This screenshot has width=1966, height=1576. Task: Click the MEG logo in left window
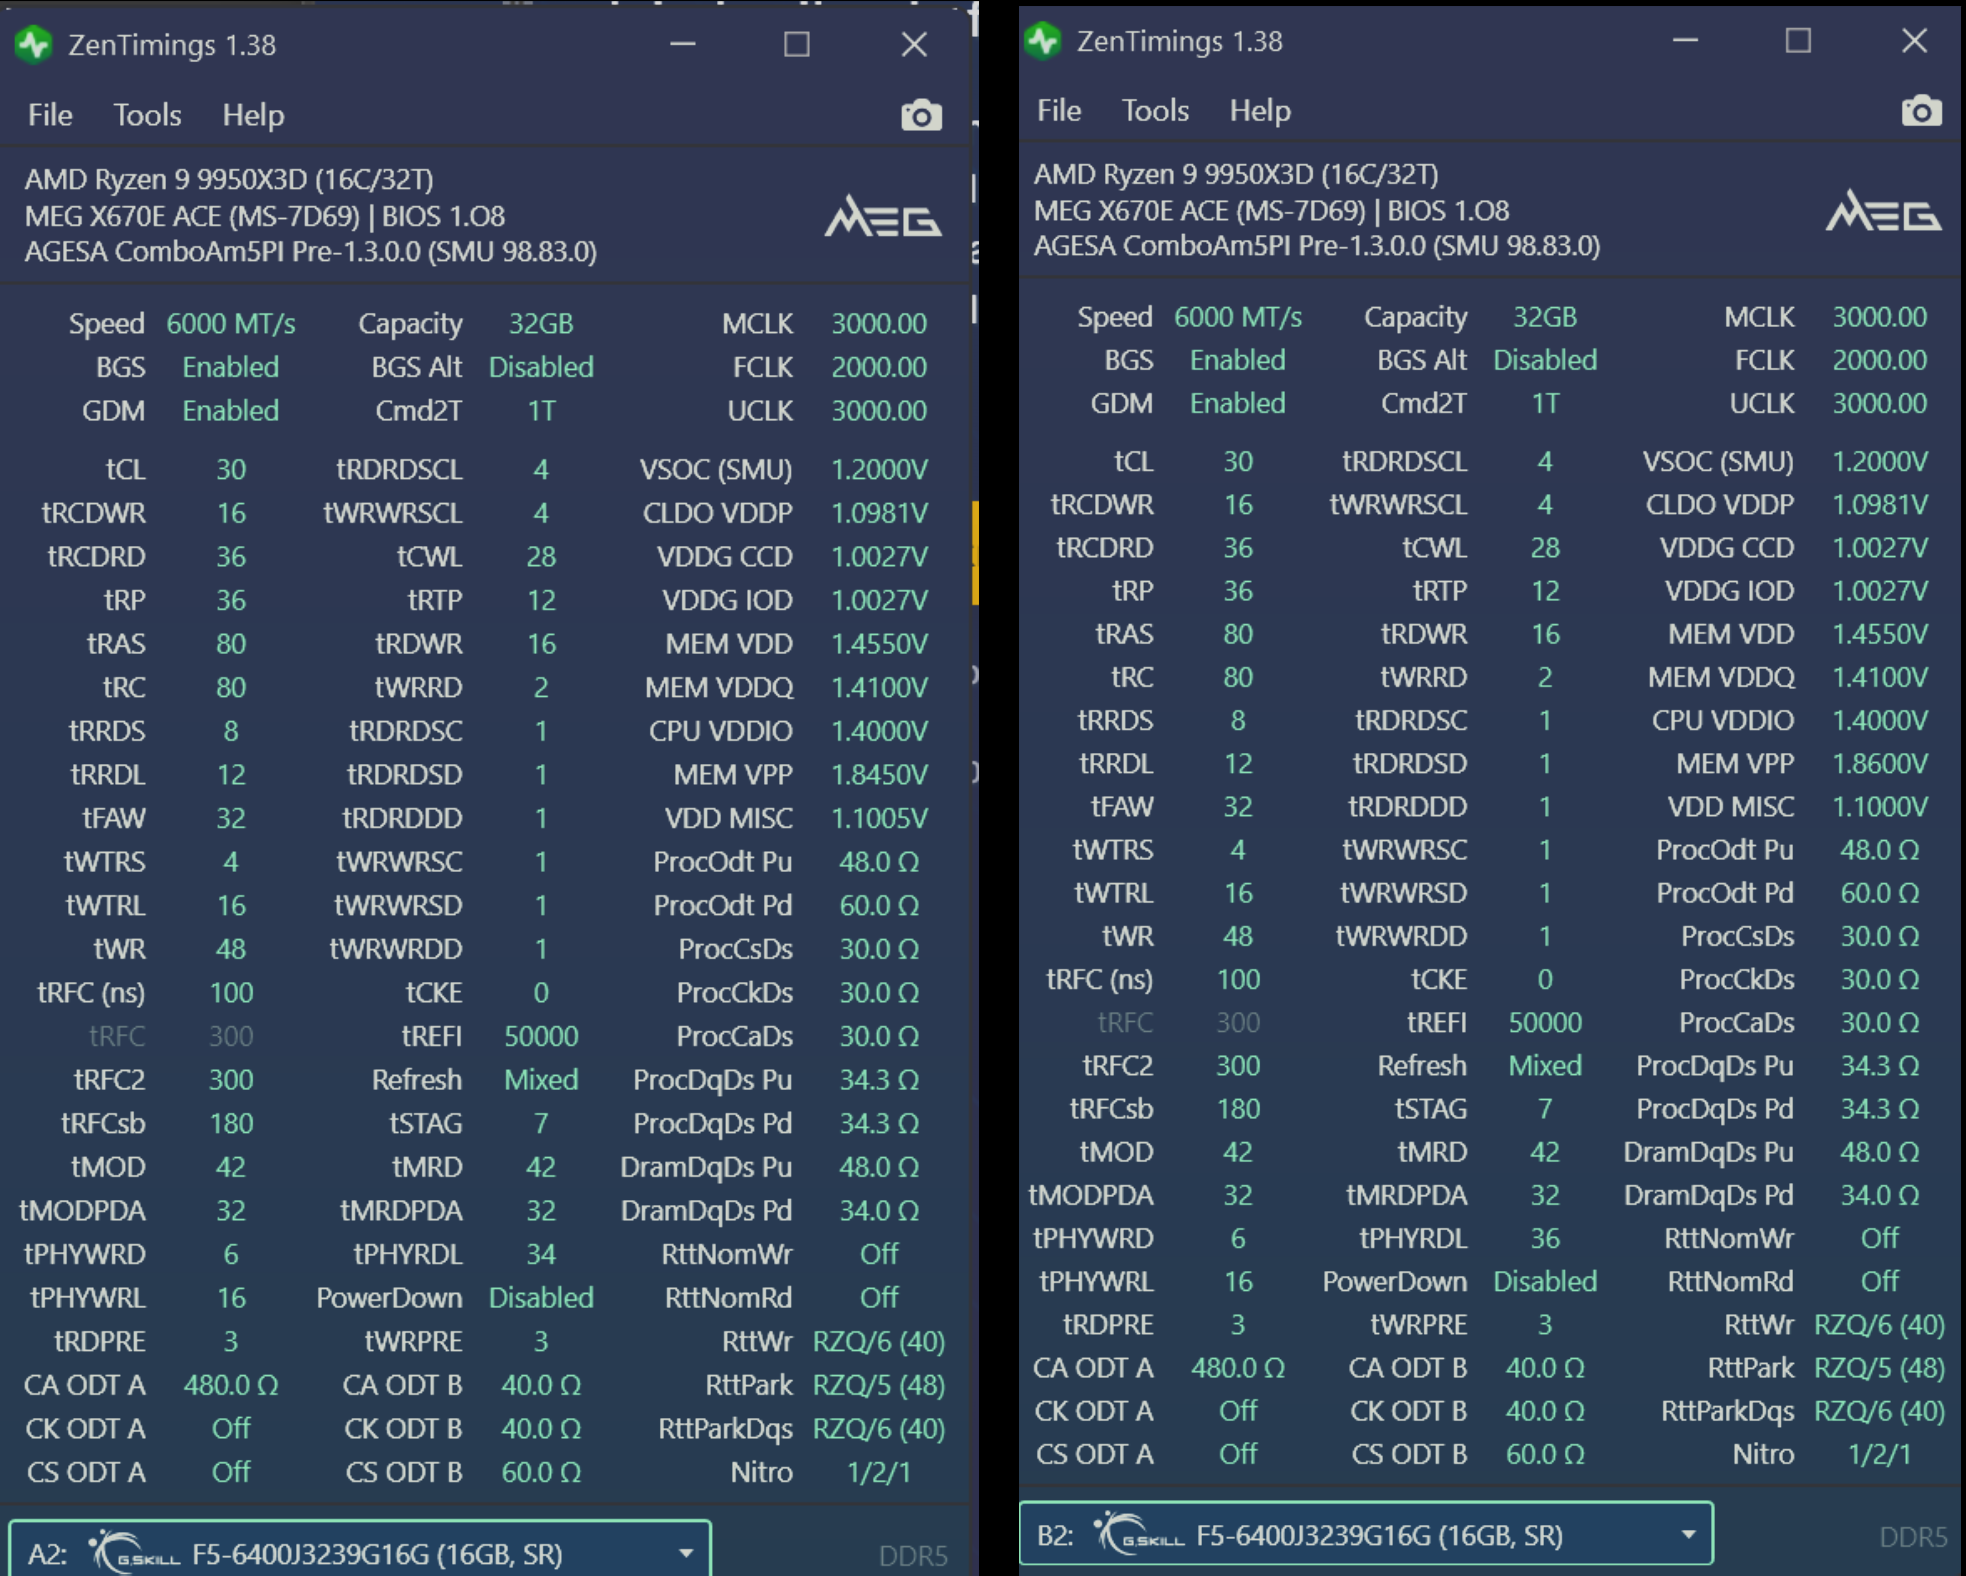coord(882,216)
